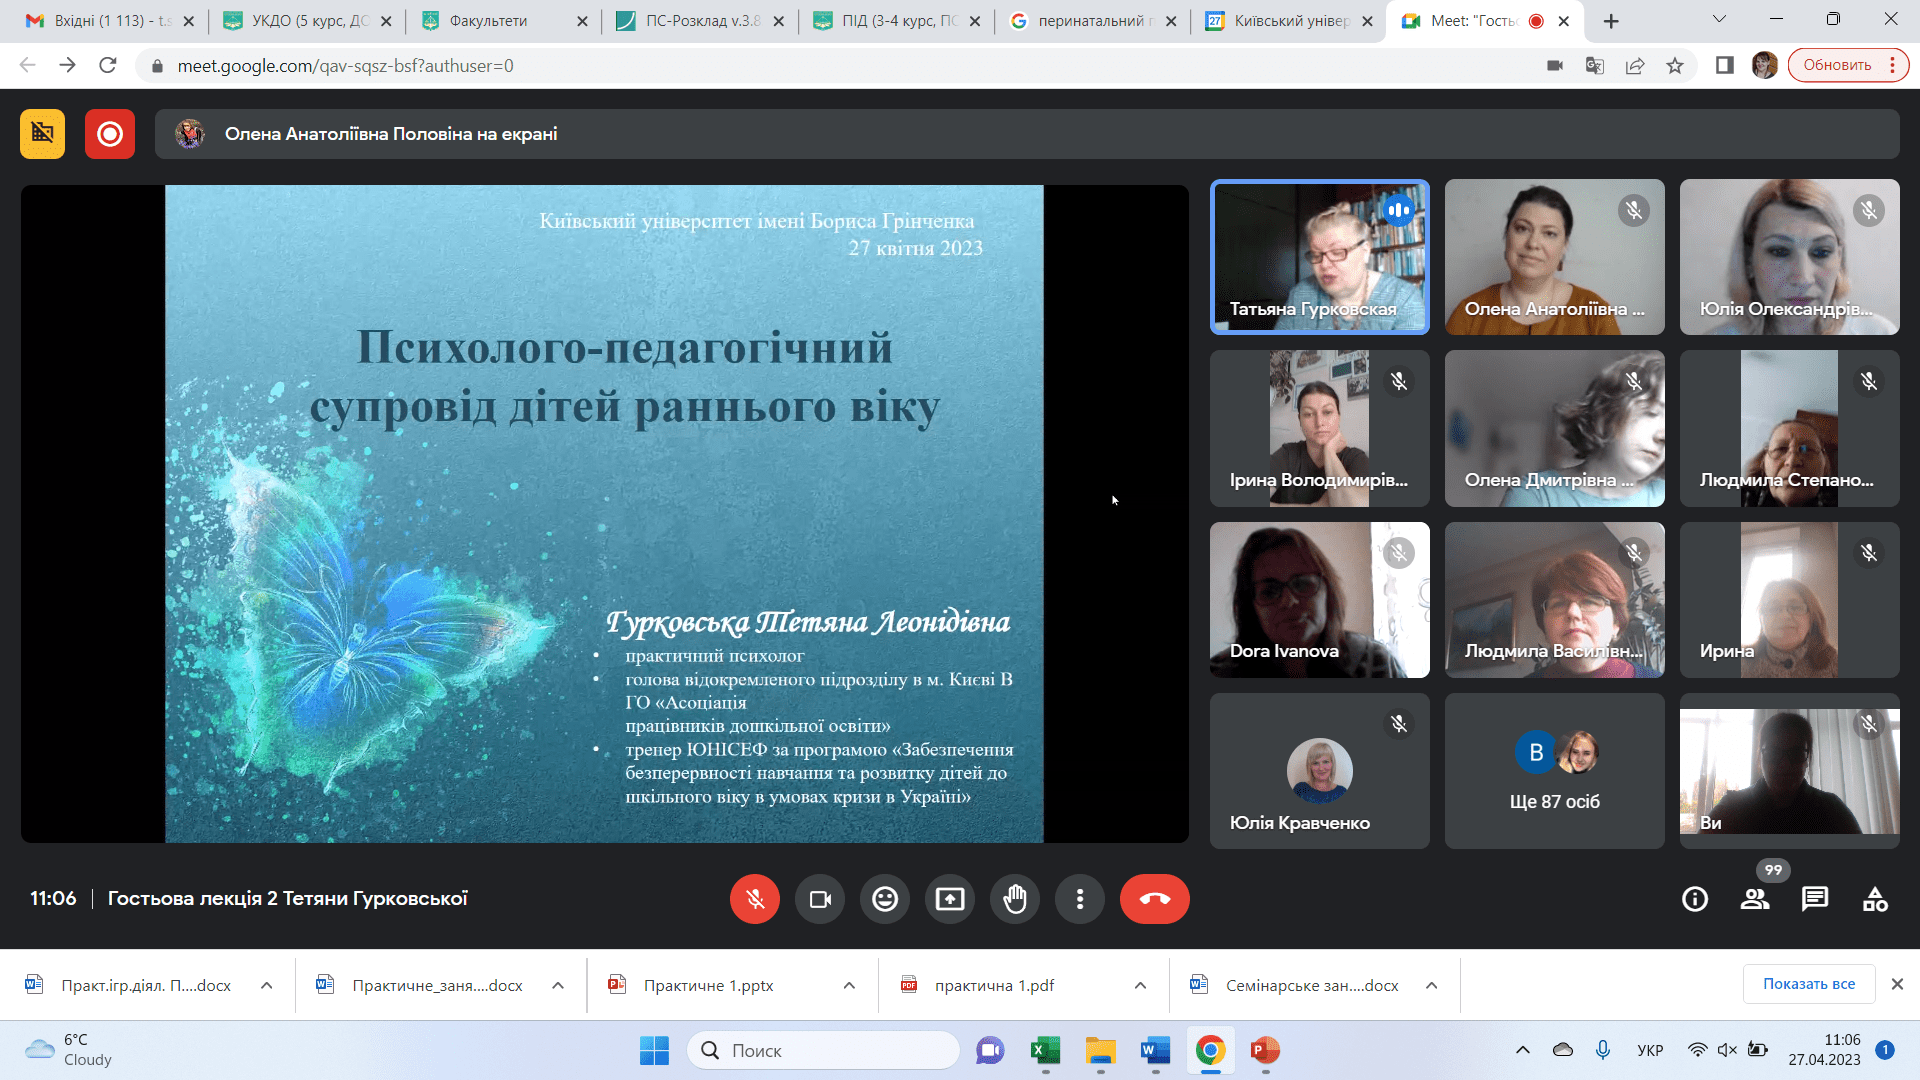Open the meeting chat panel
Image resolution: width=1920 pixels, height=1080 pixels.
pyautogui.click(x=1815, y=899)
